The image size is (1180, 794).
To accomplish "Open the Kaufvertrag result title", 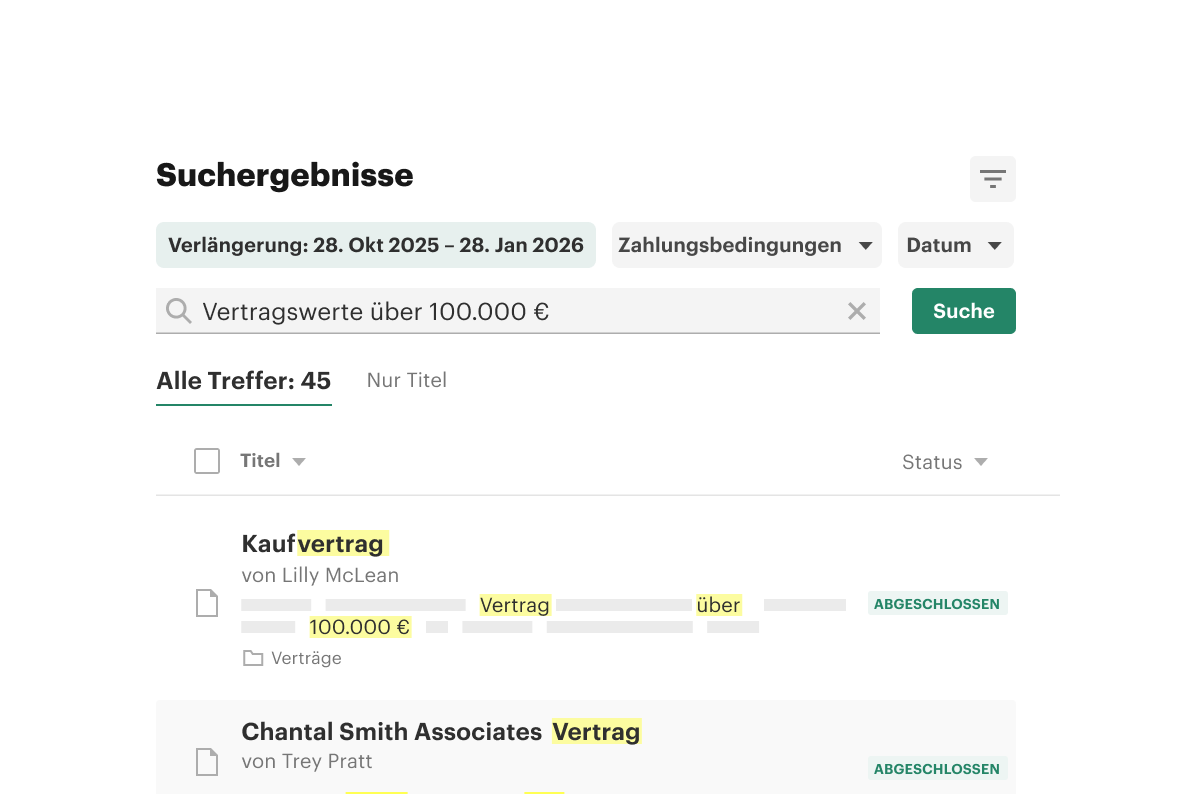I will pyautogui.click(x=313, y=543).
